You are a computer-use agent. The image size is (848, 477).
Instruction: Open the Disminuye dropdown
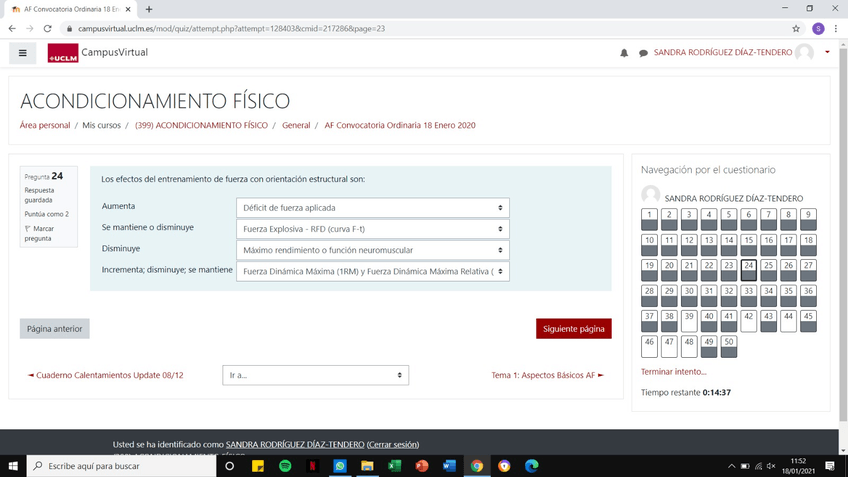pyautogui.click(x=373, y=250)
